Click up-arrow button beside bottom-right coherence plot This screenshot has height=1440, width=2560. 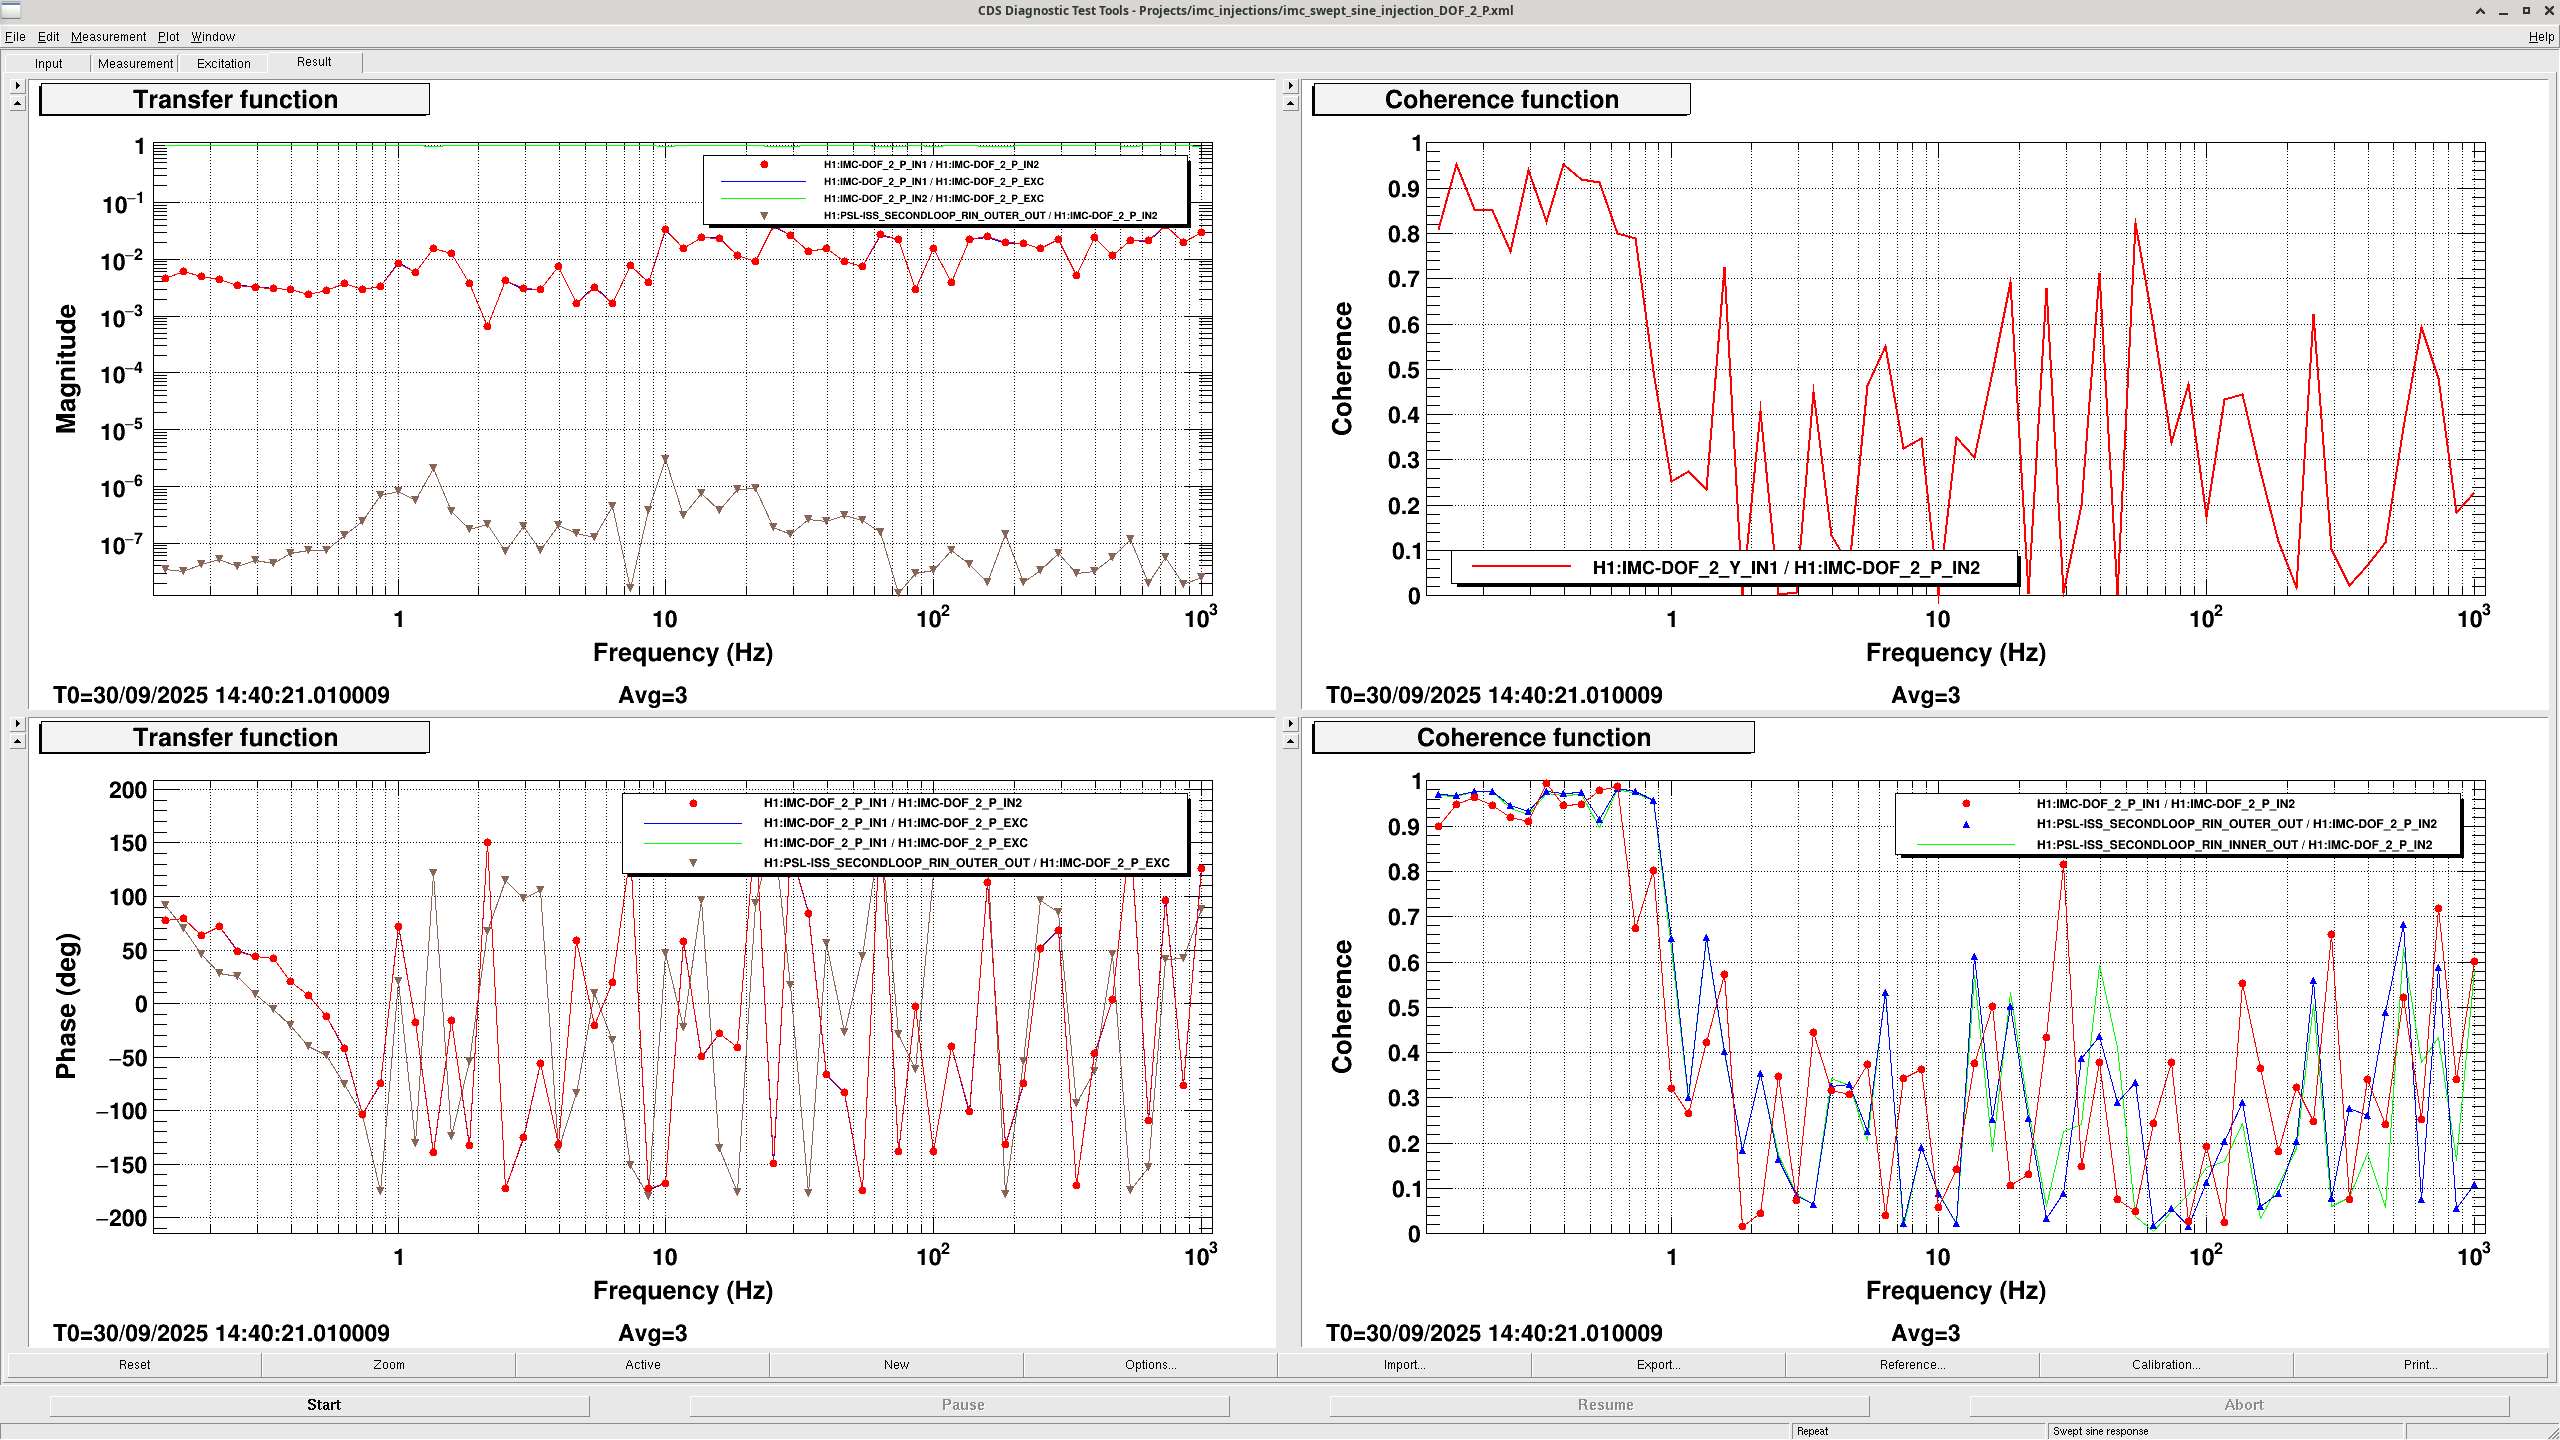(x=1290, y=742)
